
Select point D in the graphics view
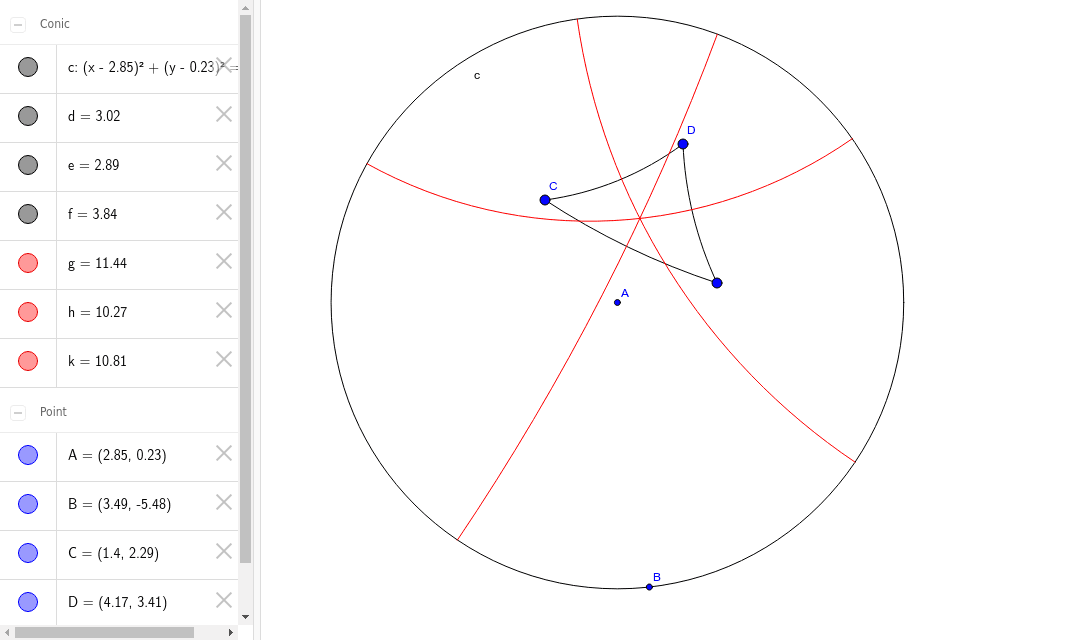[x=683, y=143]
